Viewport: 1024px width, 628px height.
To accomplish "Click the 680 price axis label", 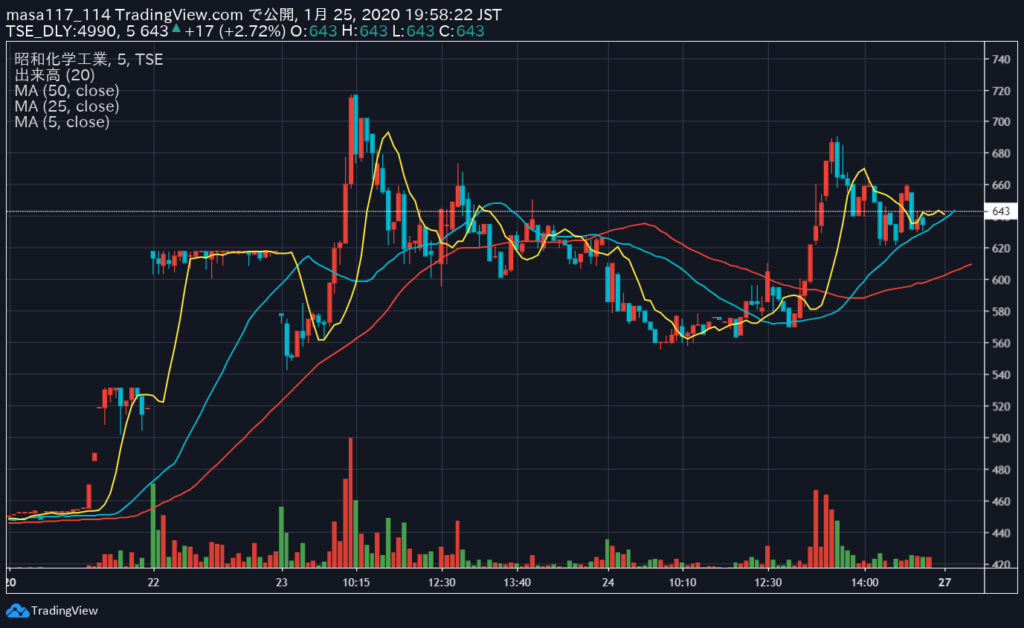I will (1000, 153).
